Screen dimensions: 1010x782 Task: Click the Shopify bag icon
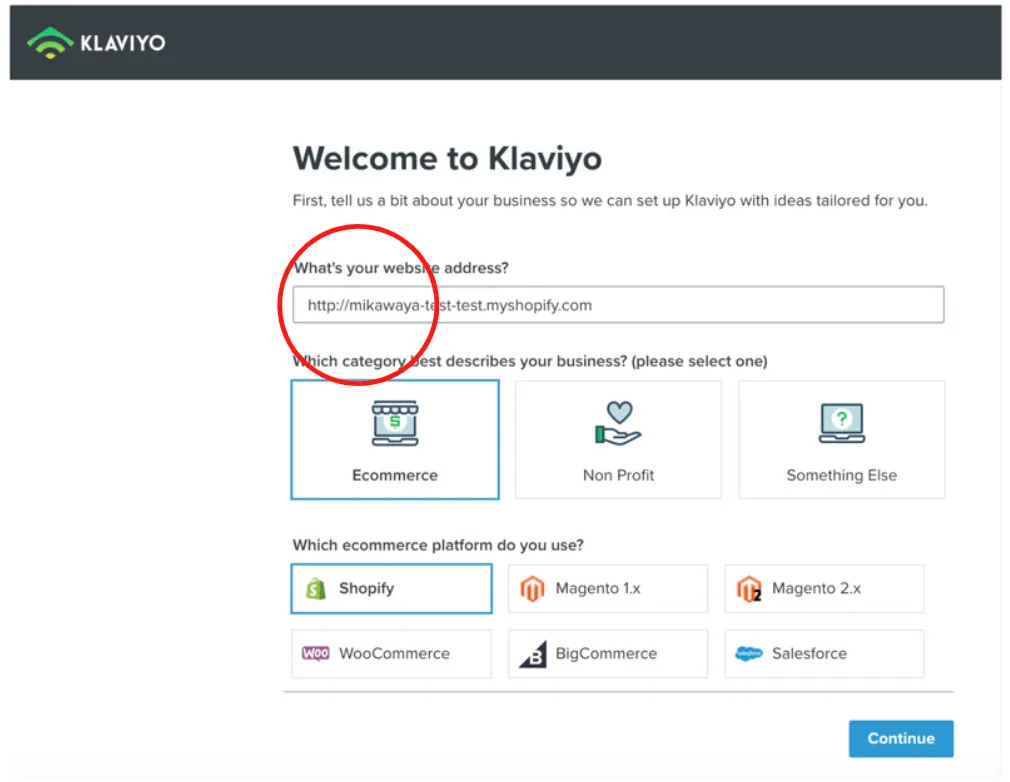pyautogui.click(x=316, y=589)
